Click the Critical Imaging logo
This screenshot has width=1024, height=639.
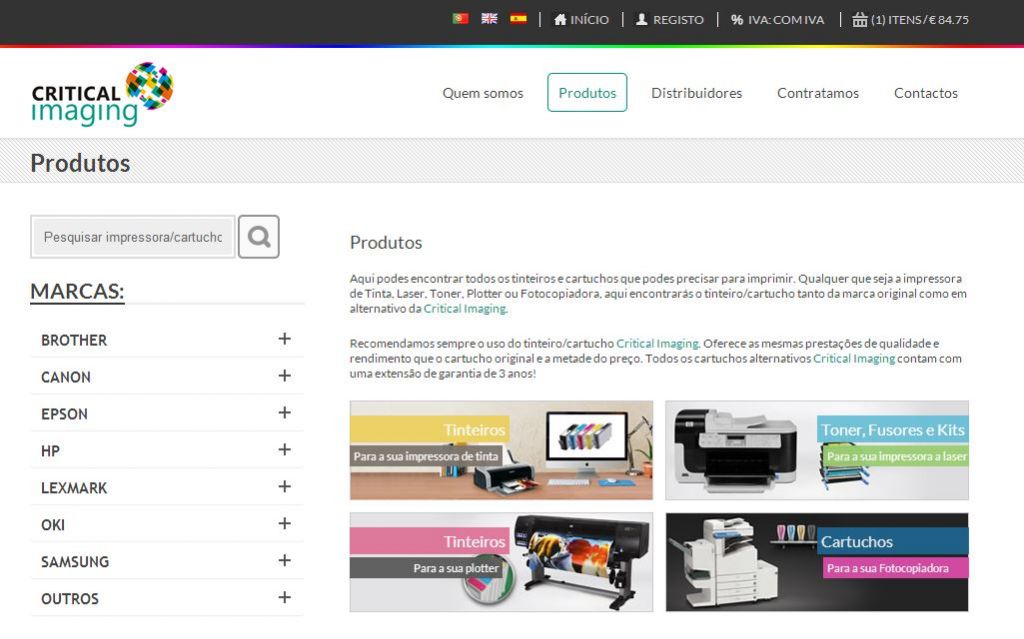tap(102, 94)
